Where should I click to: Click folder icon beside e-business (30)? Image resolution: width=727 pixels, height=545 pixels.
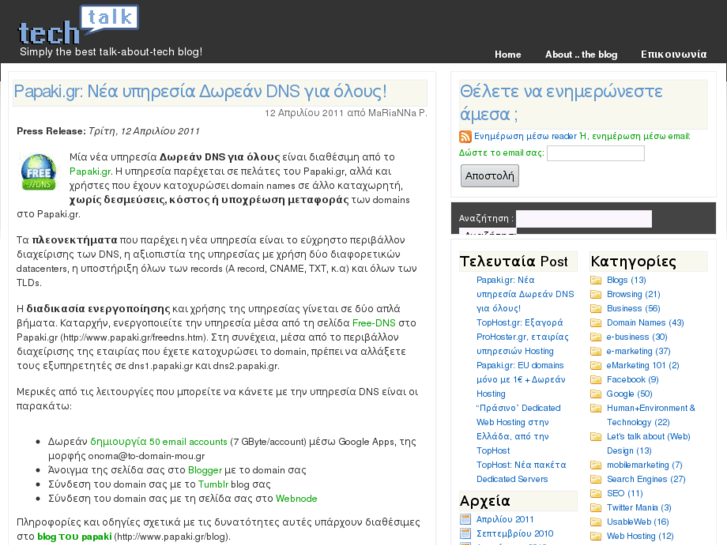(x=596, y=337)
